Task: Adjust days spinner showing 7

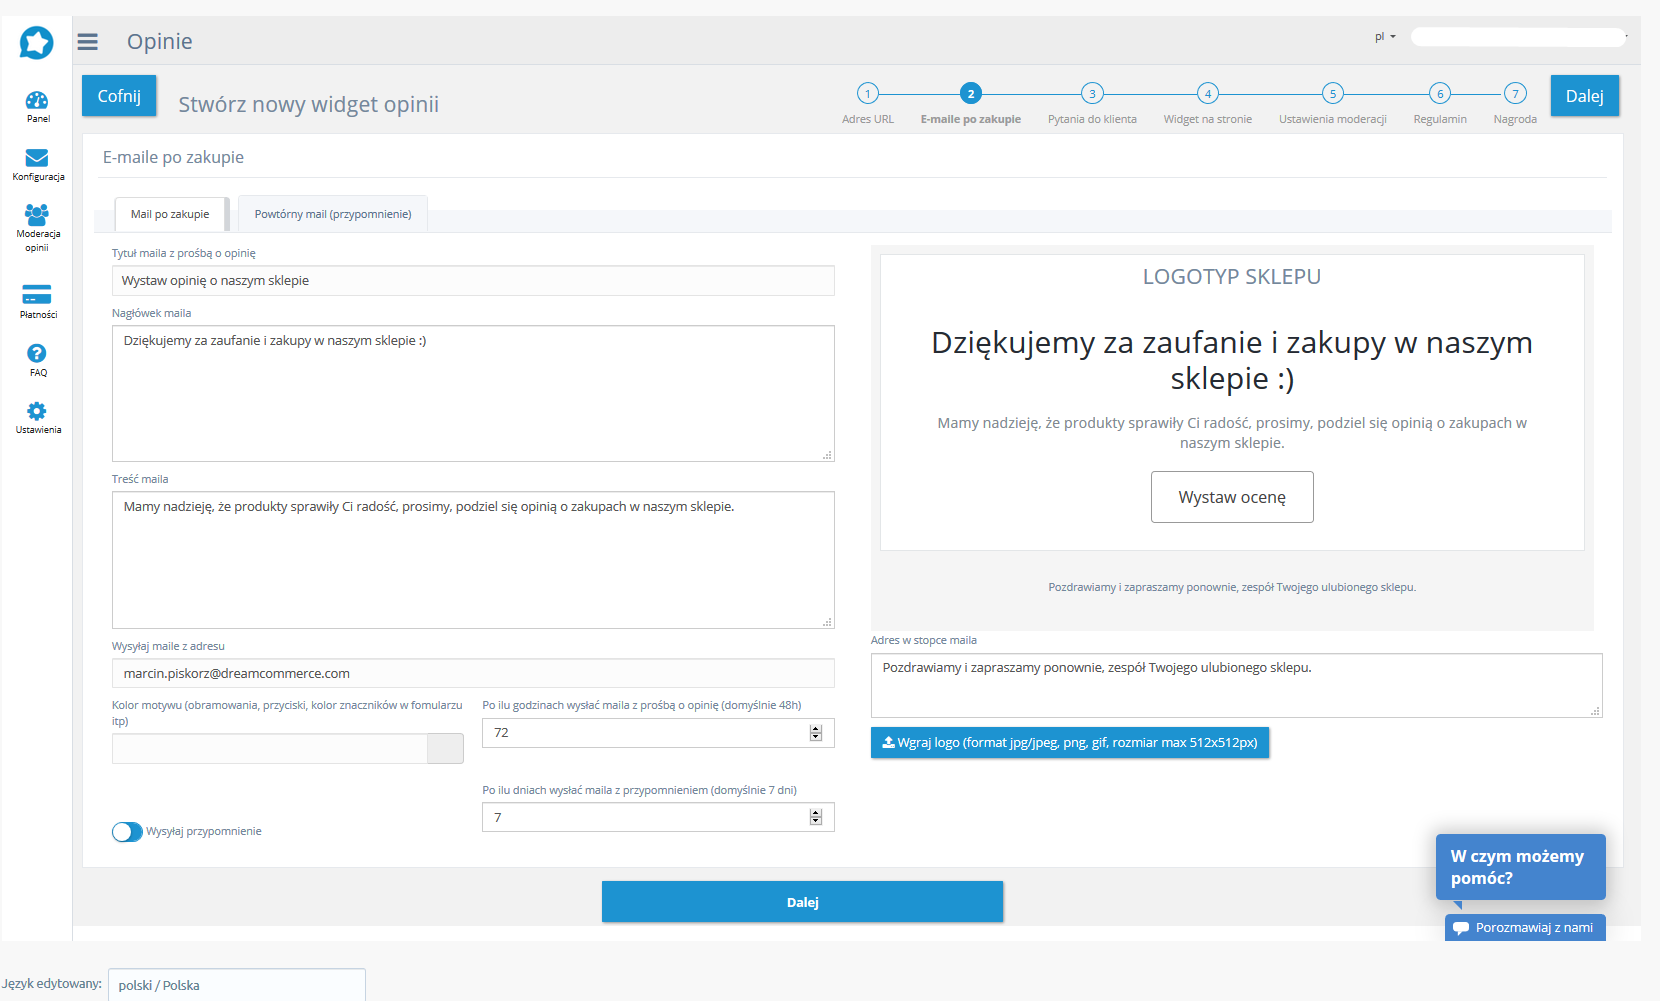Action: (816, 818)
